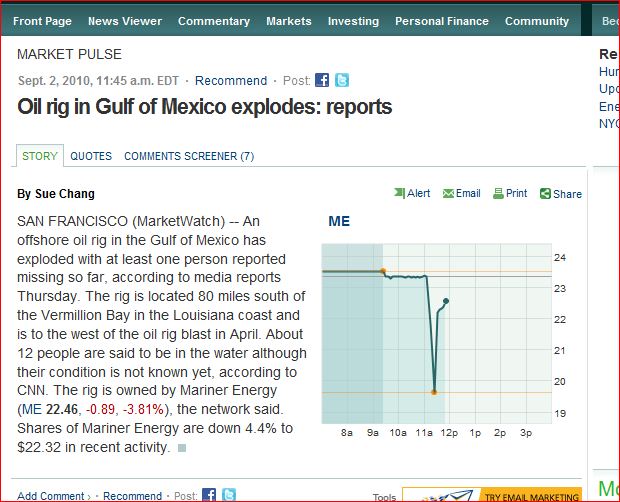620x502 pixels.
Task: Open the ME ticker link in the article text
Action: (32, 409)
